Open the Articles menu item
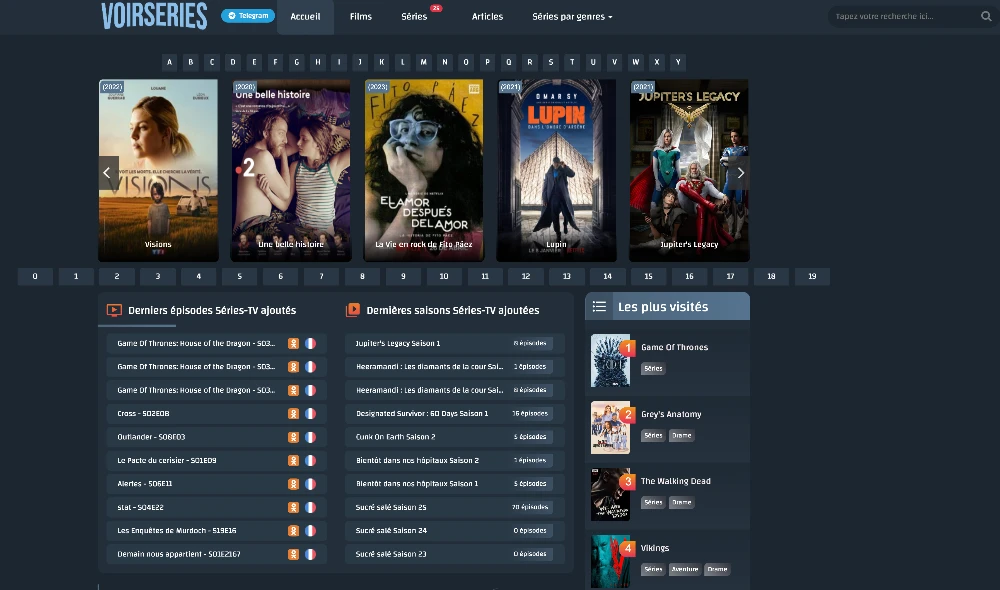Image resolution: width=1000 pixels, height=590 pixels. [487, 17]
